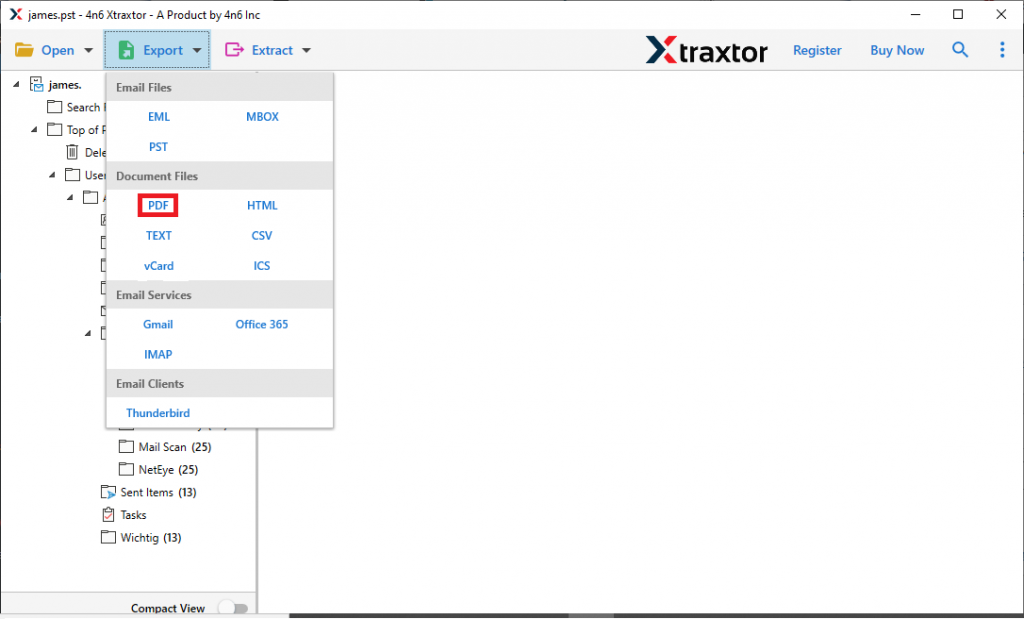The image size is (1024, 619).
Task: Select the PDF export option
Action: pyautogui.click(x=158, y=205)
